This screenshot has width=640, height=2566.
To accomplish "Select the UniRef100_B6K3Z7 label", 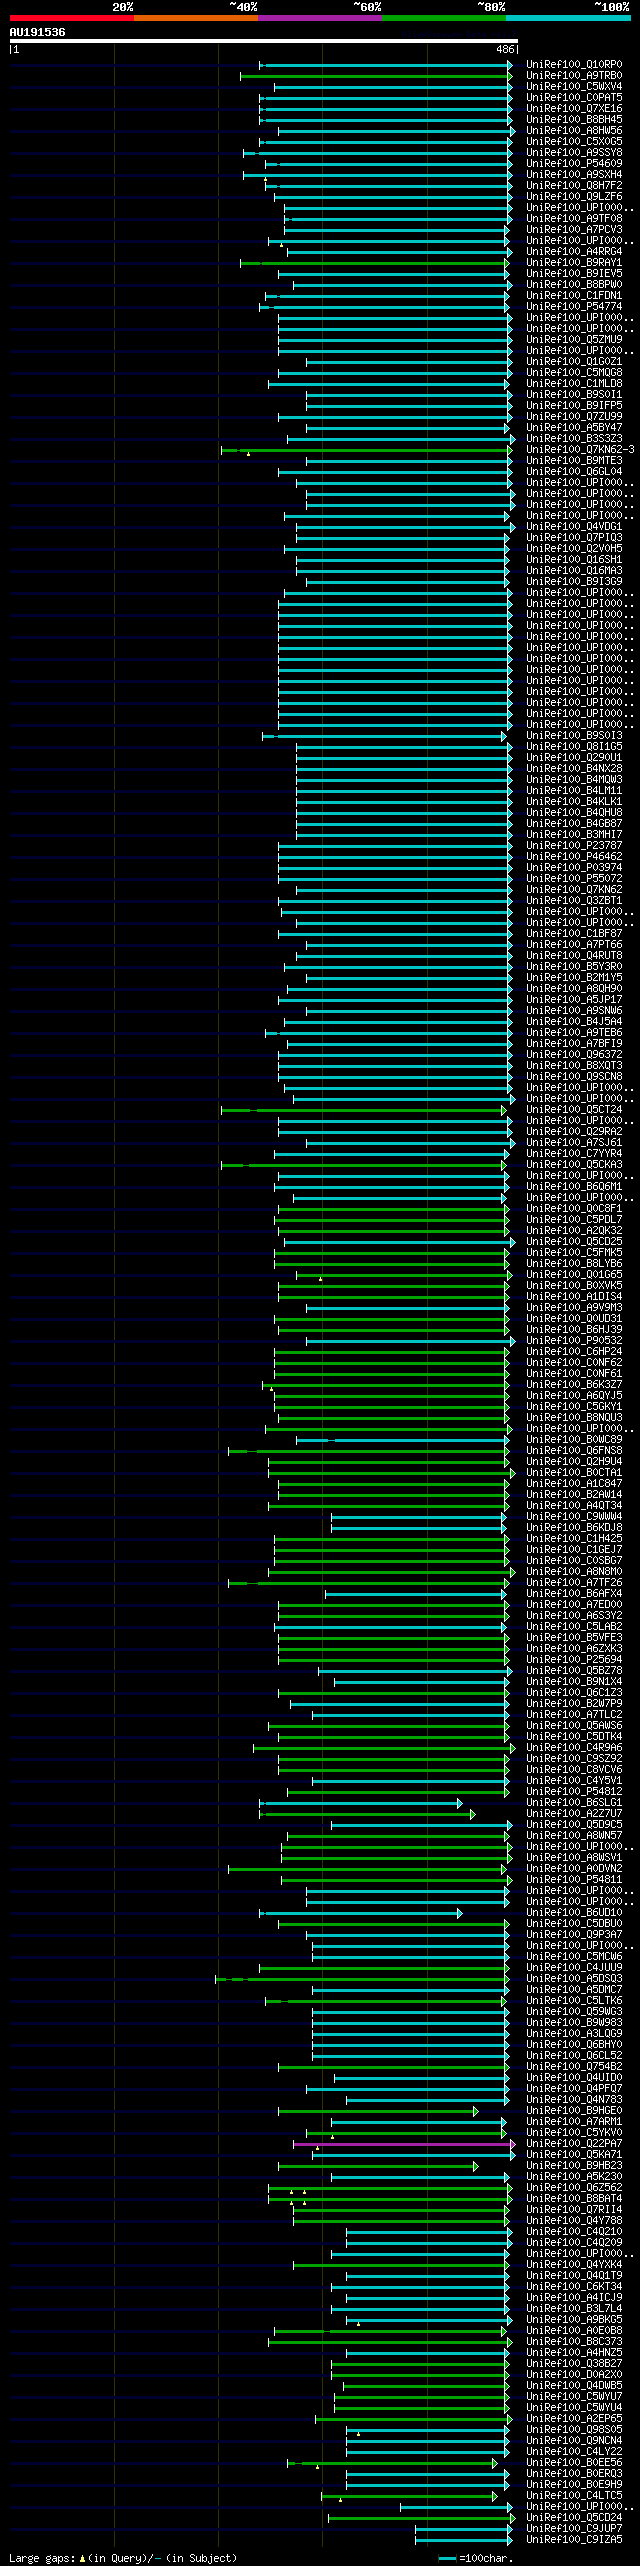I will click(x=574, y=1385).
